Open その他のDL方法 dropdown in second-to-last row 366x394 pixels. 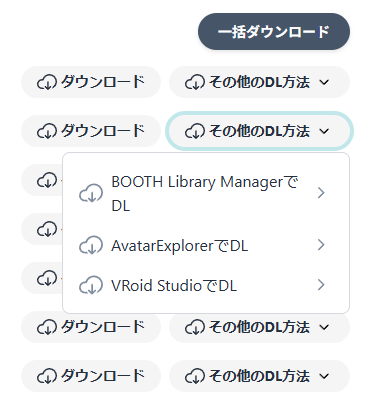(x=259, y=327)
